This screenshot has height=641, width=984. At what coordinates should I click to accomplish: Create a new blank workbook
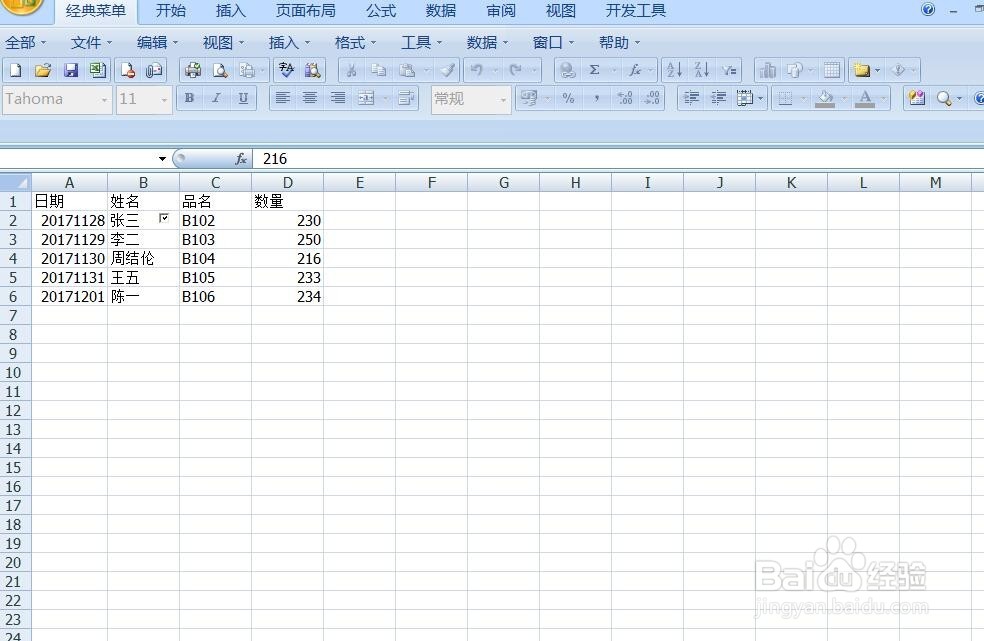(x=14, y=70)
